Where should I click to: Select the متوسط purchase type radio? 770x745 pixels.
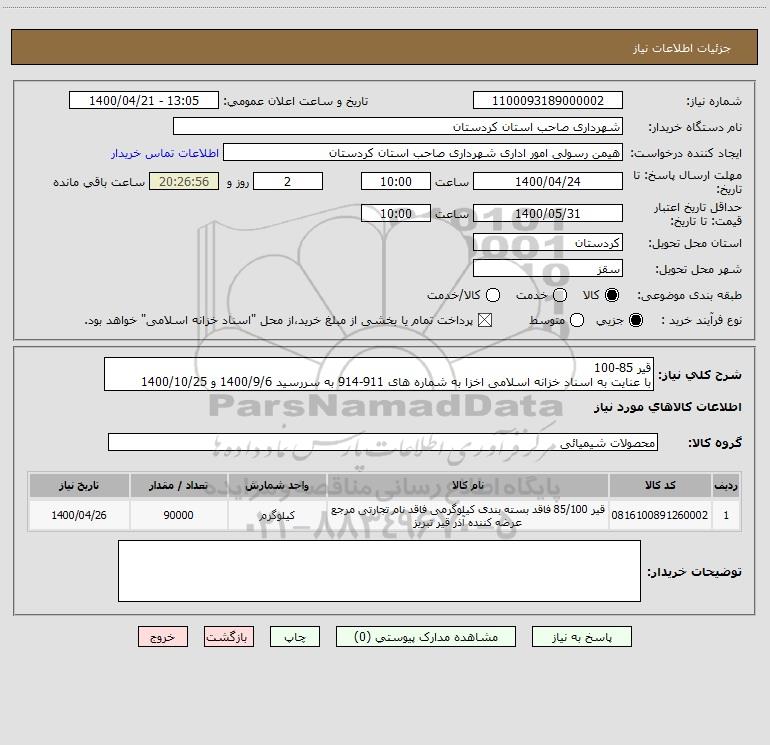click(x=577, y=320)
